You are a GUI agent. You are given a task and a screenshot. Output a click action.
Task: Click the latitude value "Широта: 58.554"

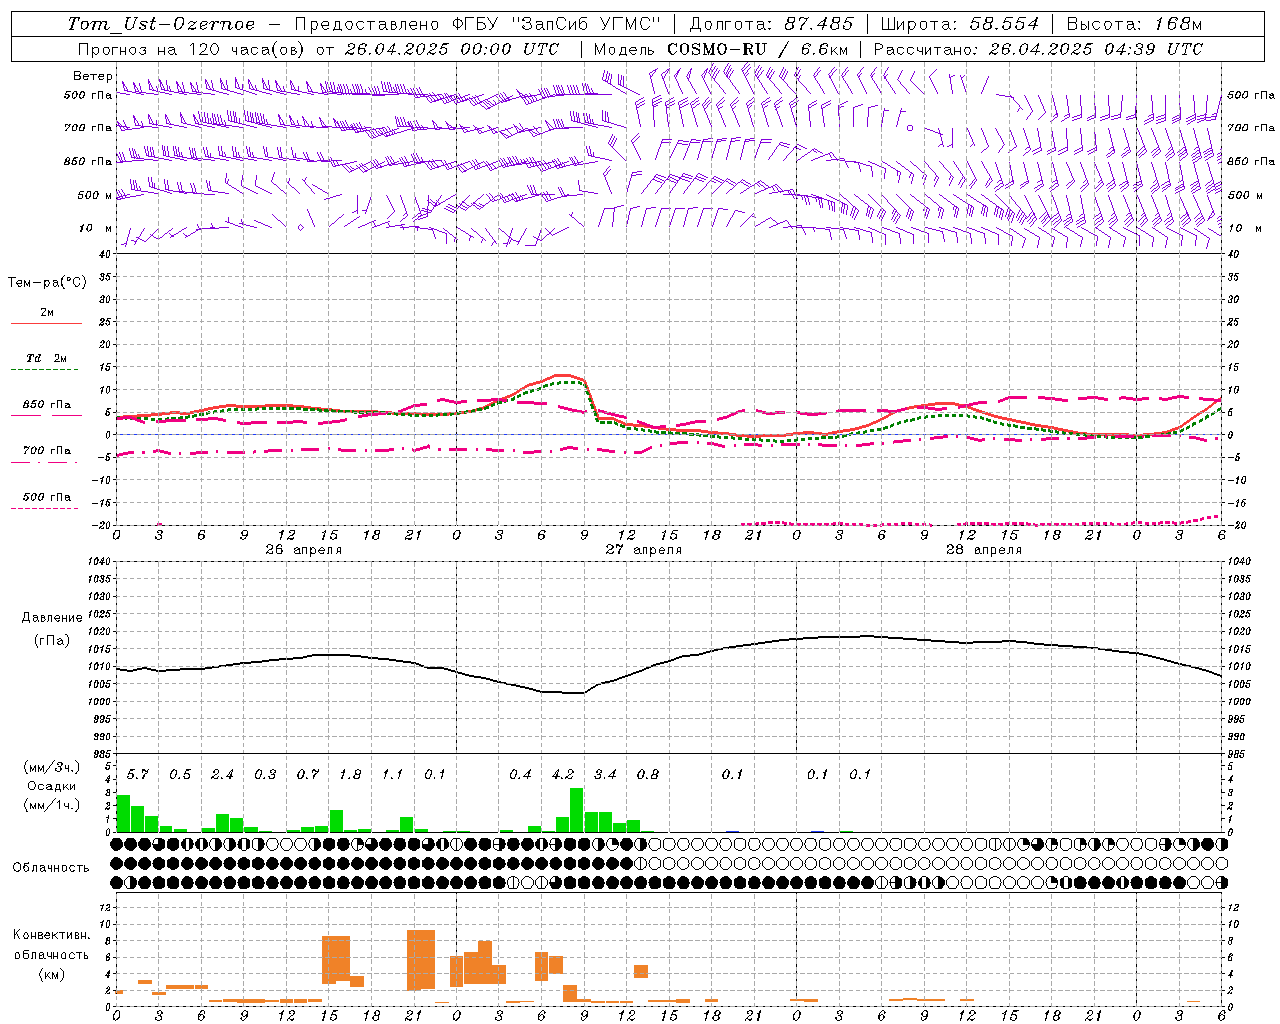point(960,24)
